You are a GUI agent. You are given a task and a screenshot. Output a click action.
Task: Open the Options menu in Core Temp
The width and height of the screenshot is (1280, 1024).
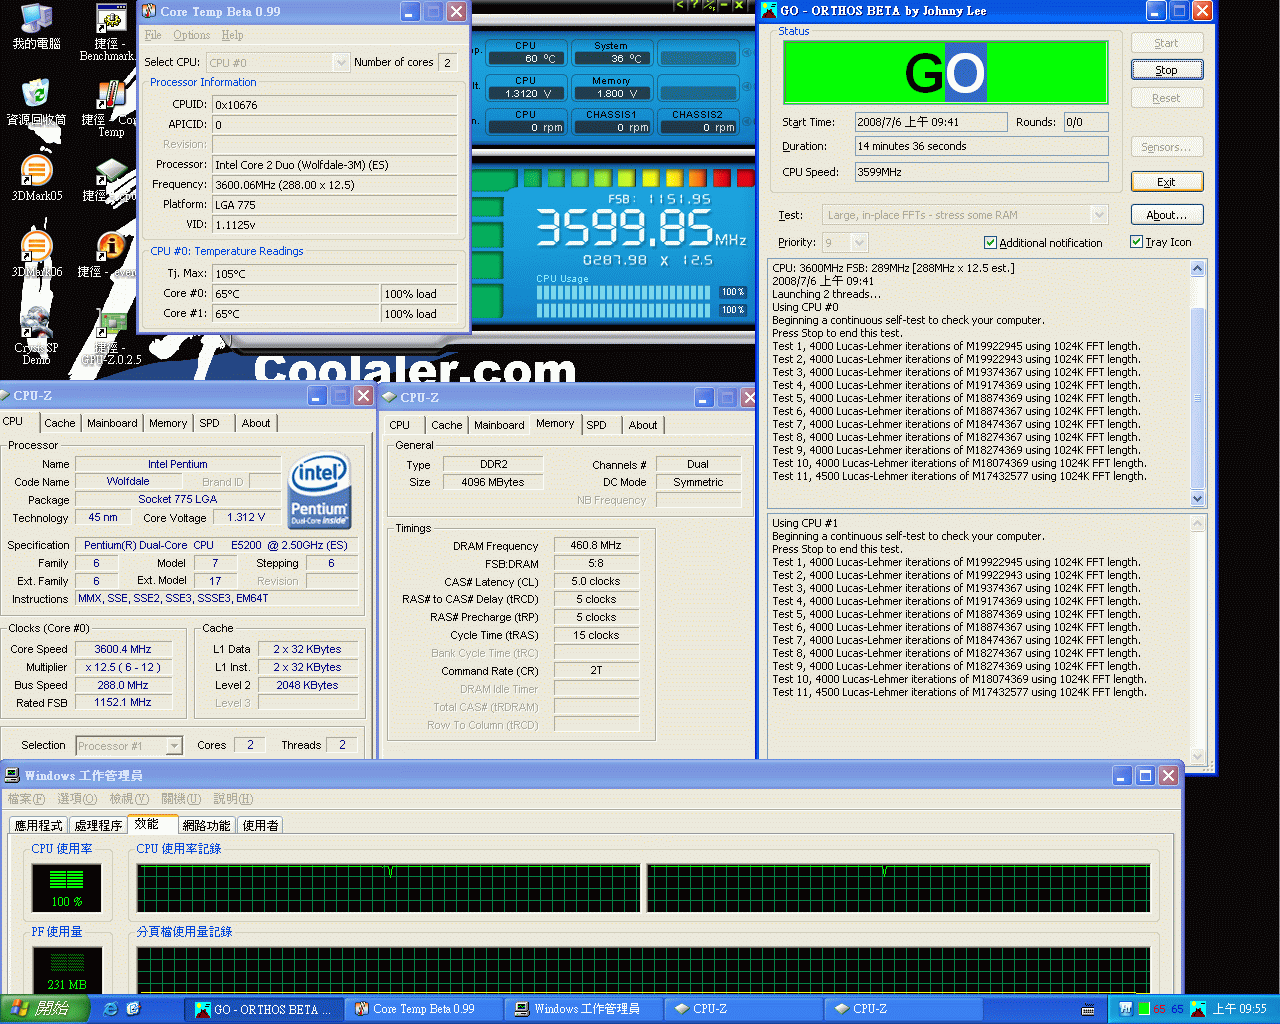coord(191,35)
